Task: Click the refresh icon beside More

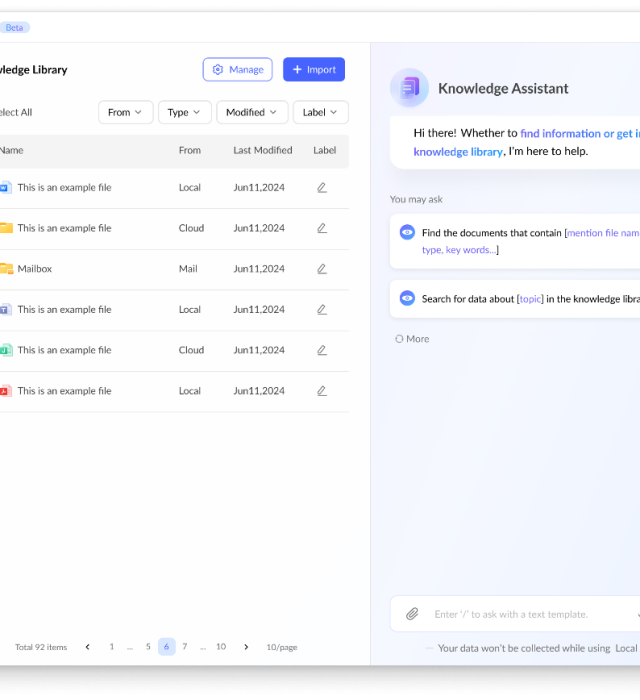Action: coord(399,339)
